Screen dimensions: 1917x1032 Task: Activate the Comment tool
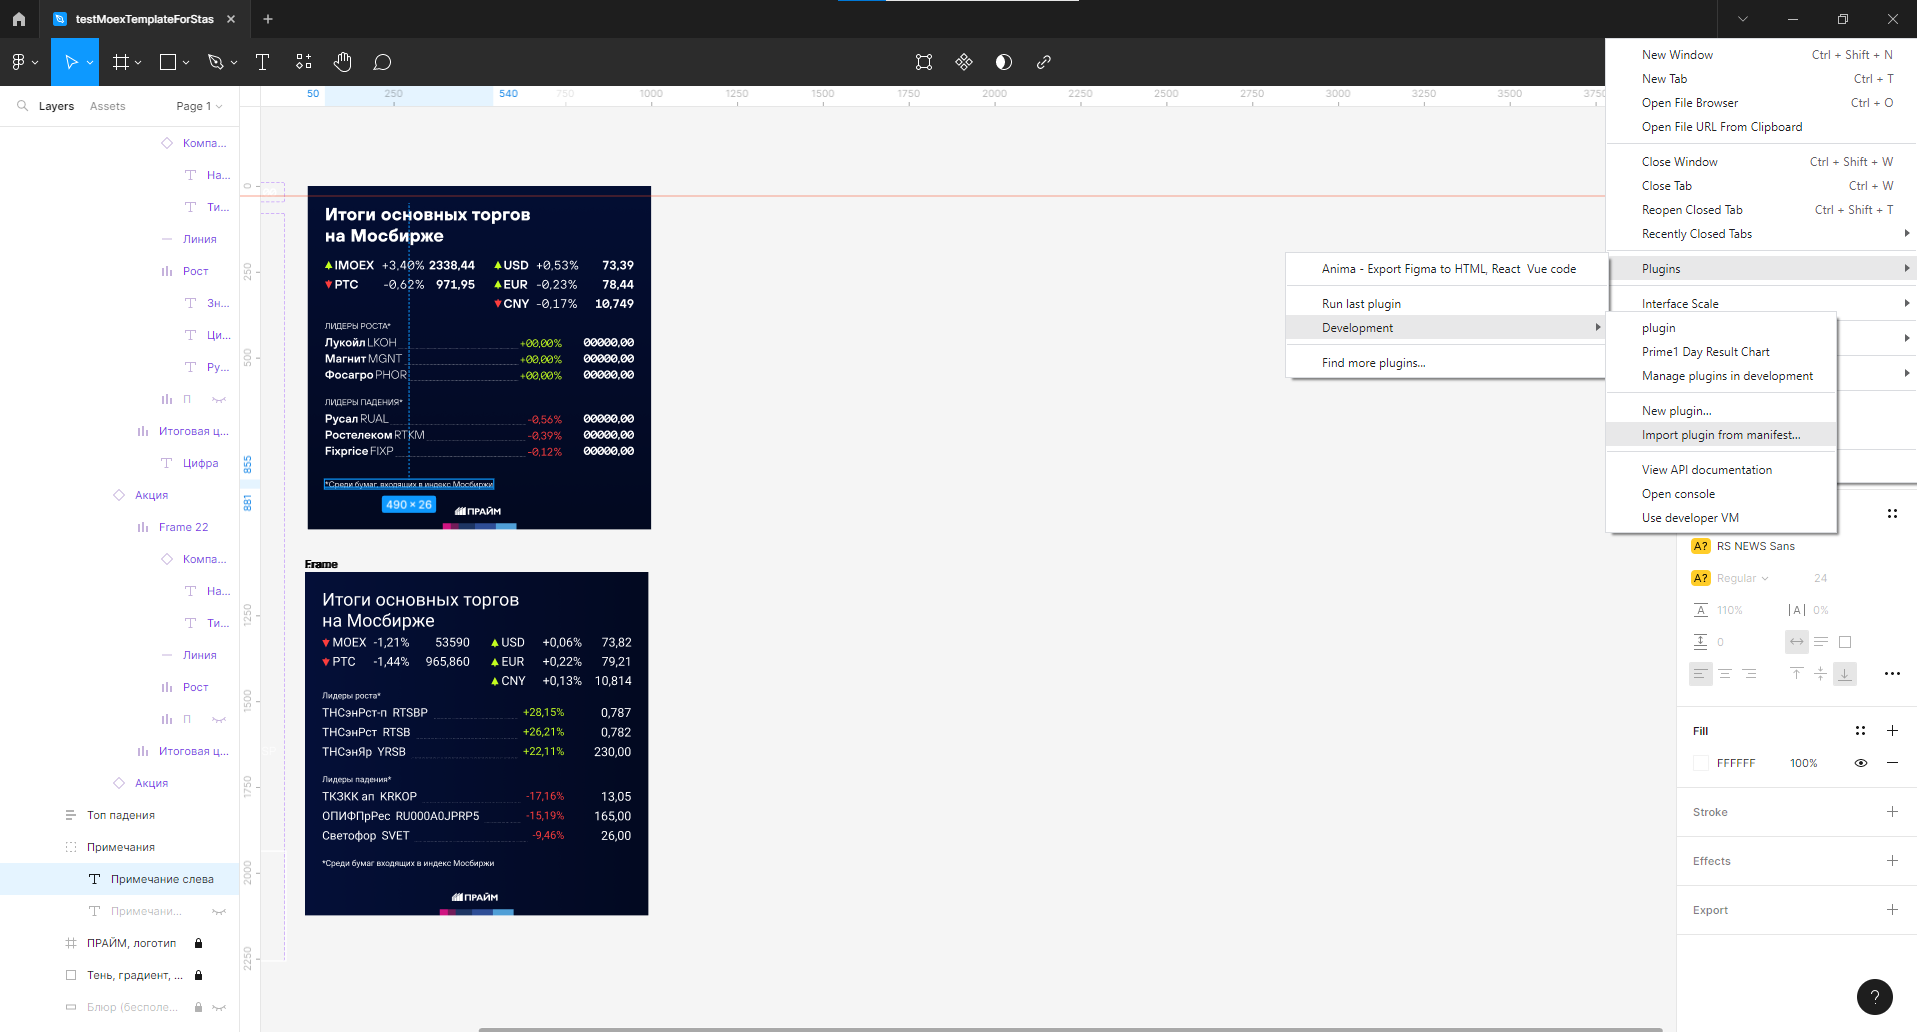coord(382,62)
